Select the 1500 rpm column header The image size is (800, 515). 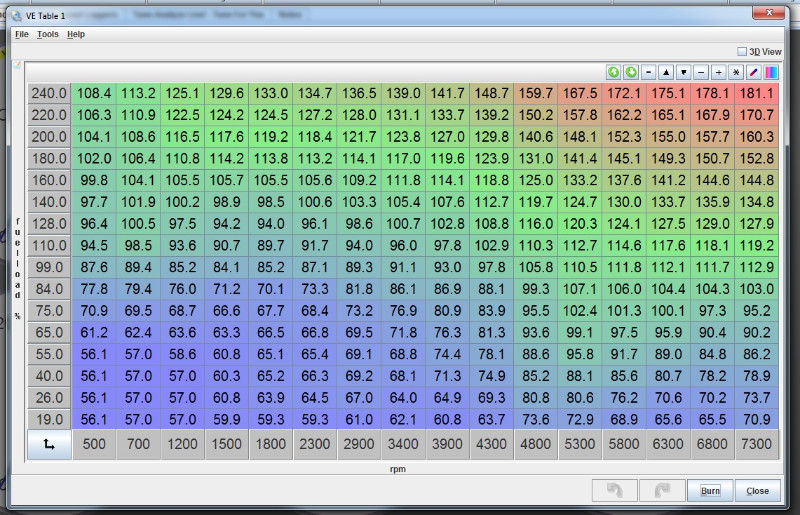(227, 444)
